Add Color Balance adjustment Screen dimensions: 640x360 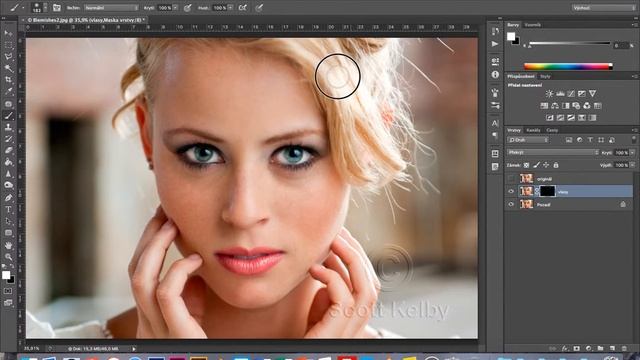pyautogui.click(x=555, y=106)
